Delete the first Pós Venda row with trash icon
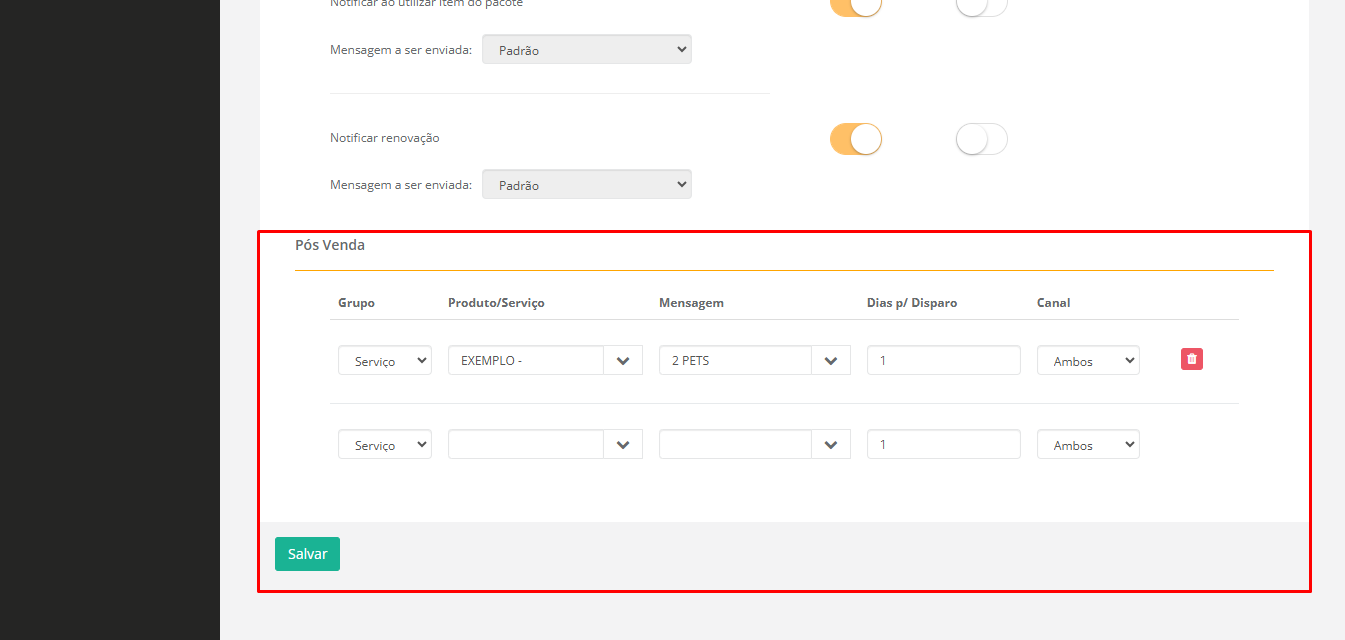The image size is (1345, 640). point(1191,359)
